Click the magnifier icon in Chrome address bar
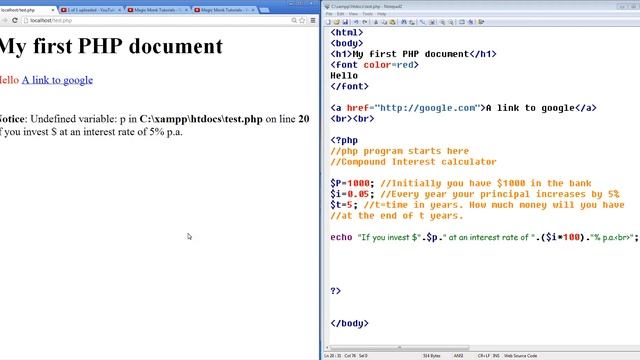 (x=294, y=20)
